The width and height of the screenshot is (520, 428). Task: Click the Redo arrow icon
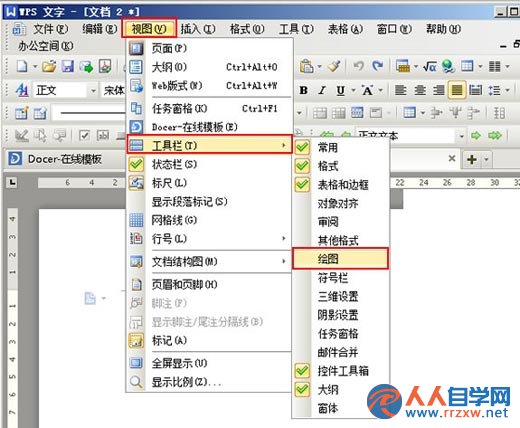(x=377, y=66)
